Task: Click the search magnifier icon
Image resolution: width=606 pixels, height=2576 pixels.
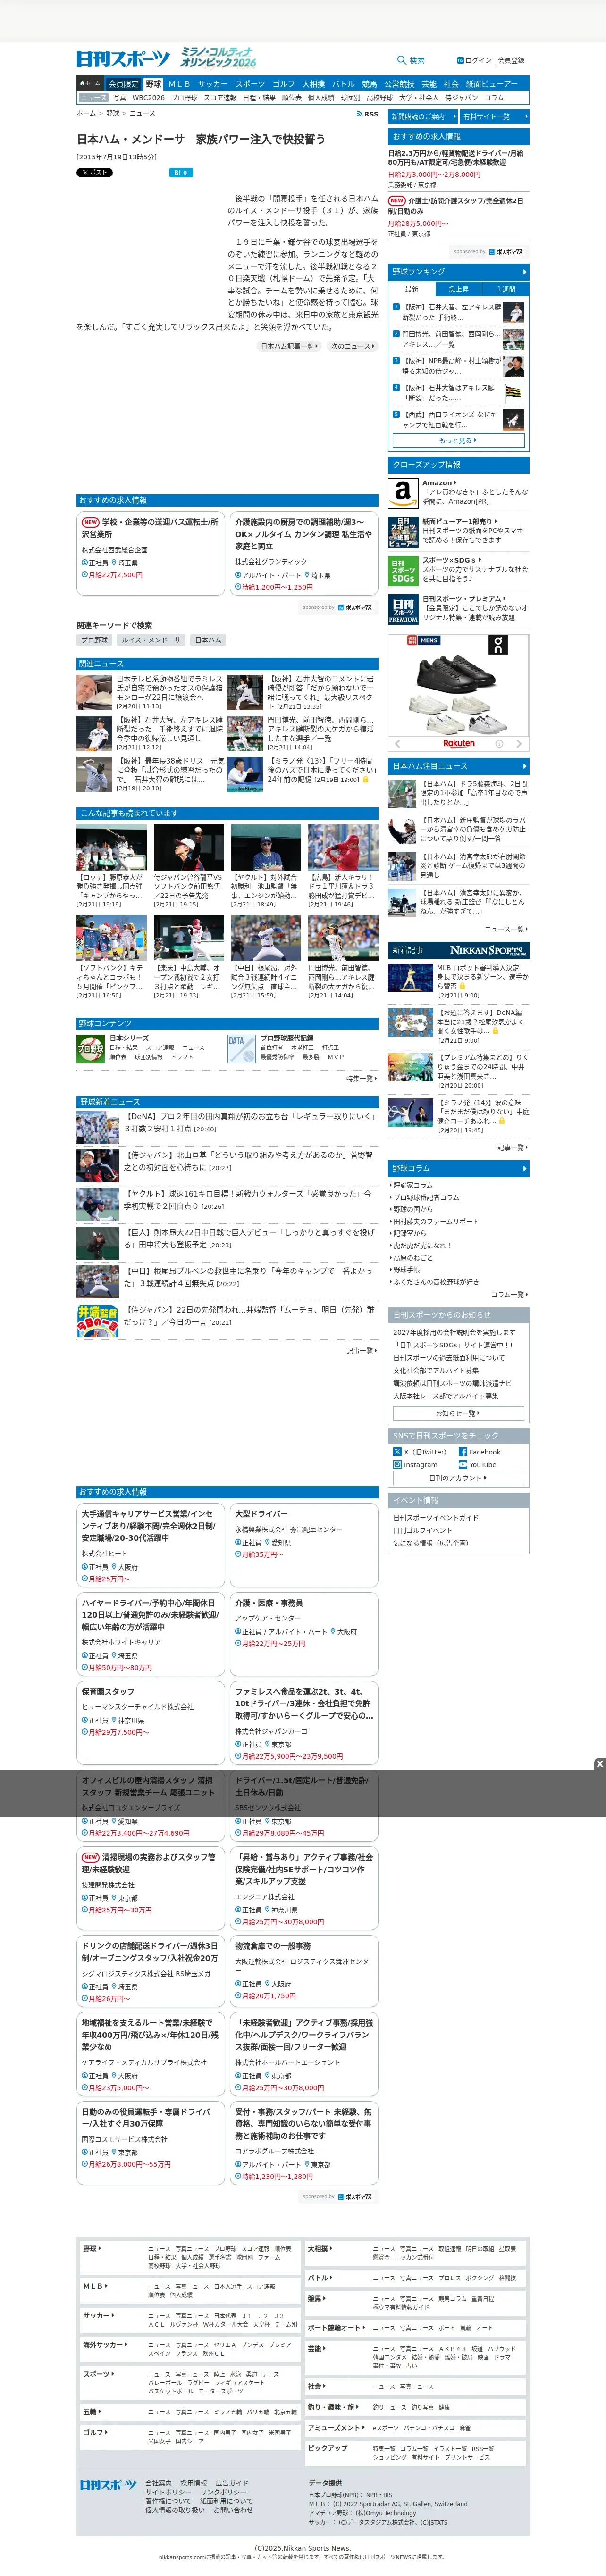Action: 401,60
